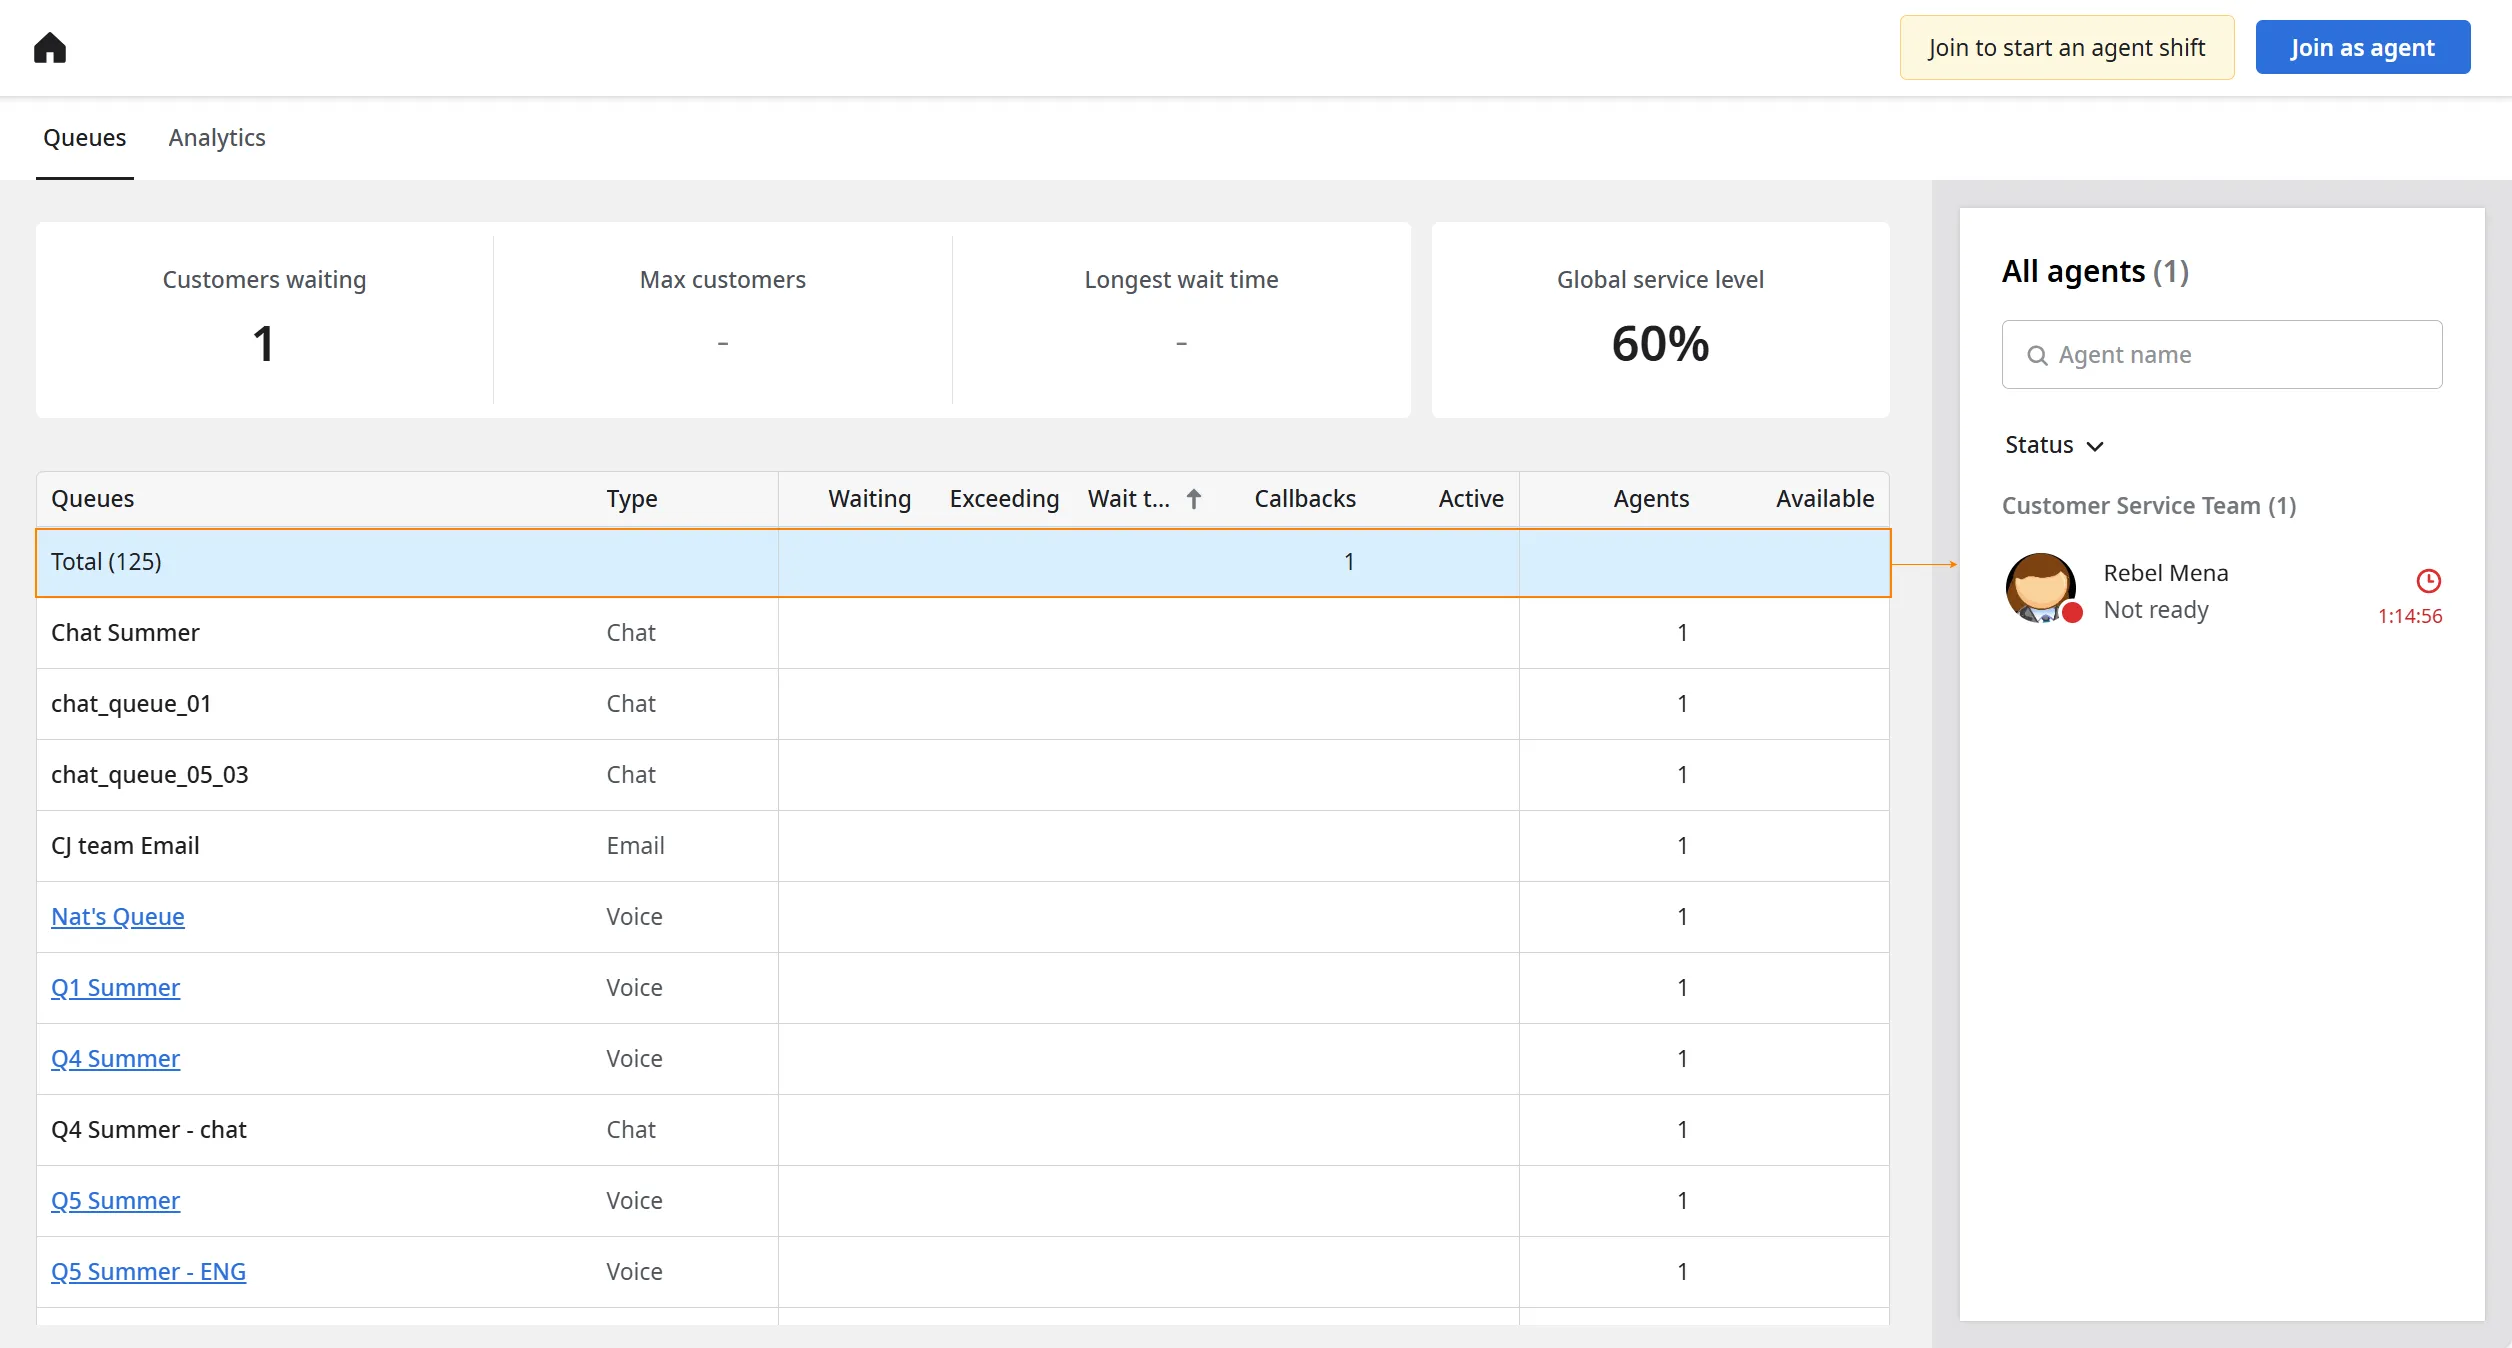Sort by the Queues column header
Screen dimensions: 2512x1348
(93, 499)
